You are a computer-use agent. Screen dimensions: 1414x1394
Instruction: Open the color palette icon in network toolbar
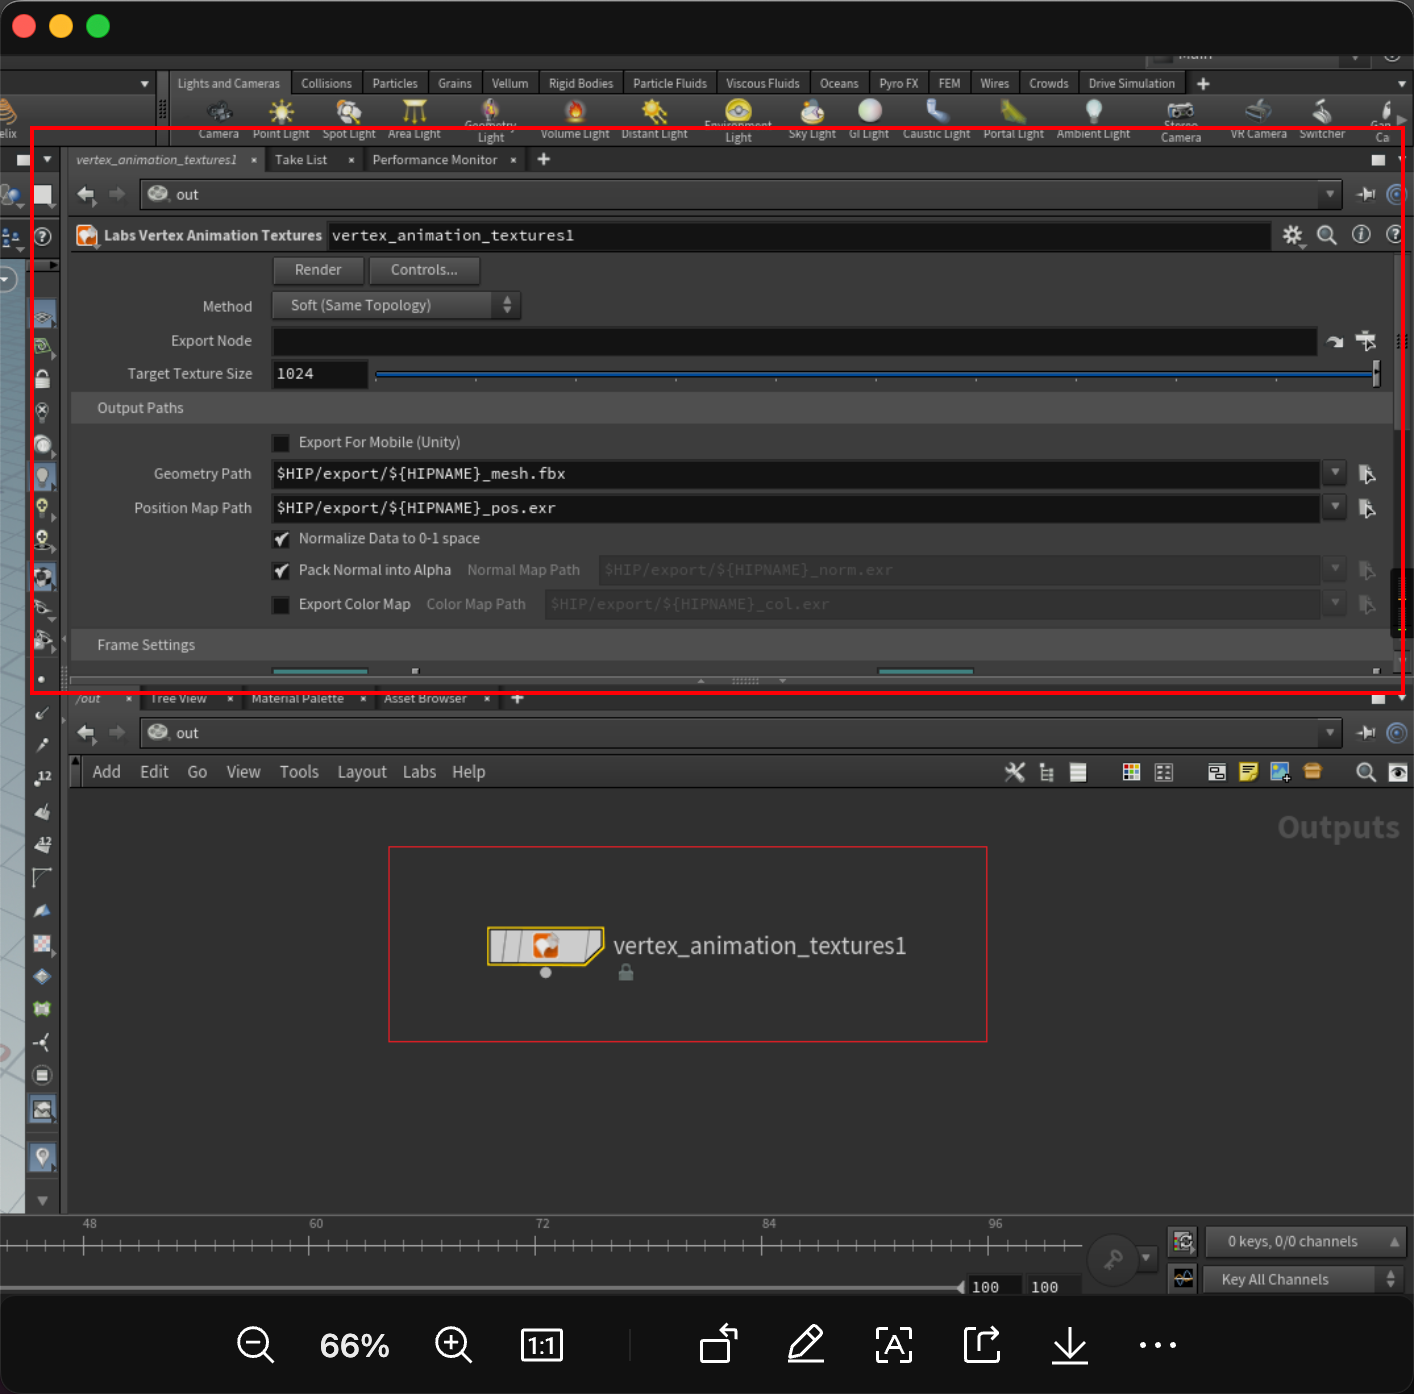1131,772
